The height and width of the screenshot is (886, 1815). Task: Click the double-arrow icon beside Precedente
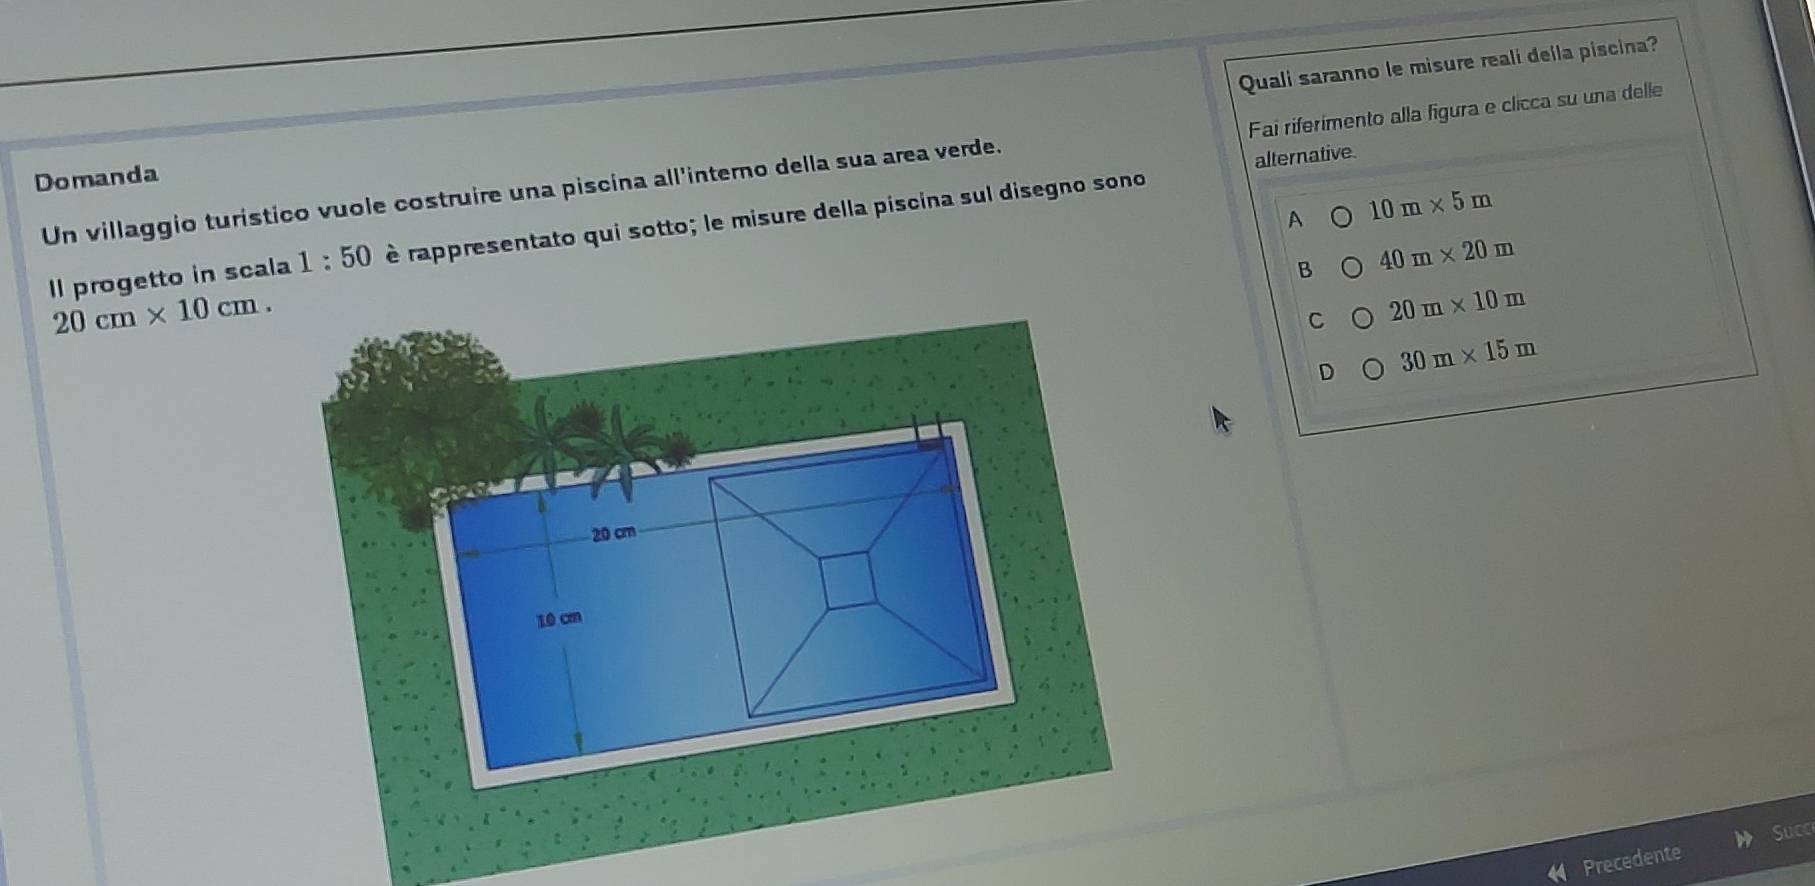click(x=1555, y=872)
